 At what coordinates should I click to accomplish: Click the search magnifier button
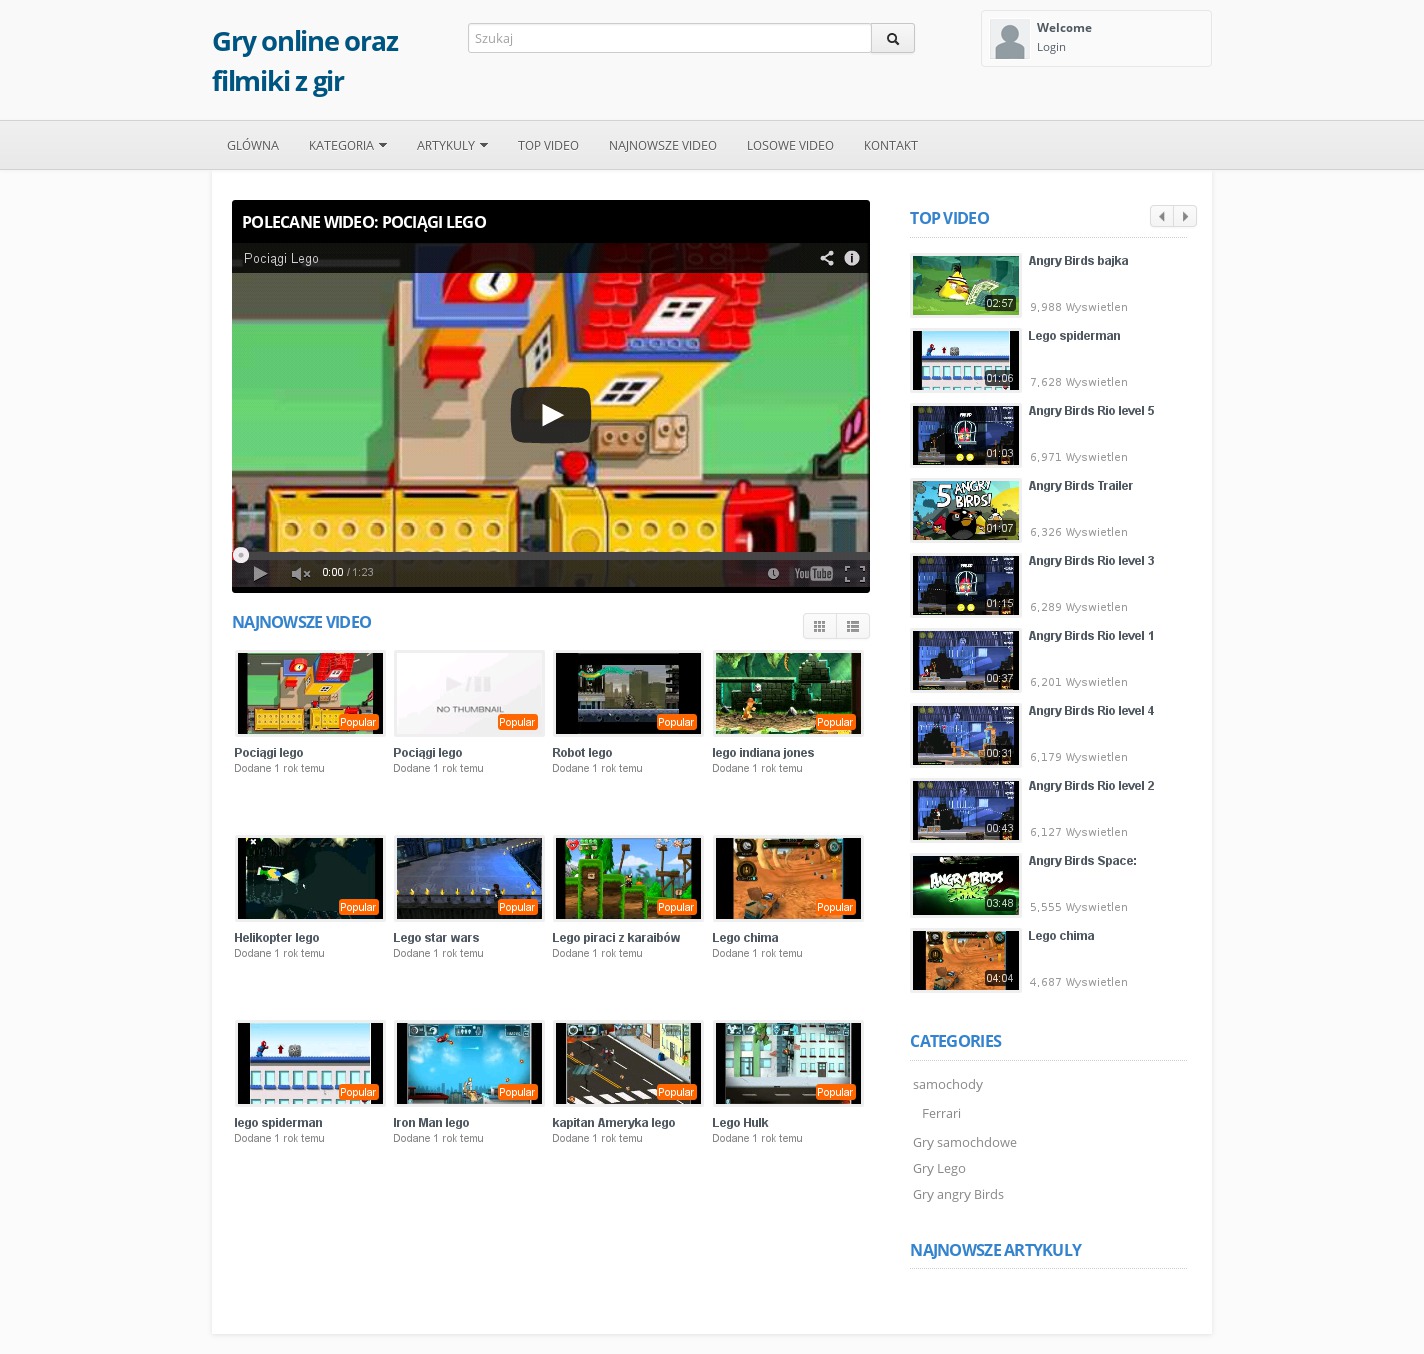[x=892, y=39]
